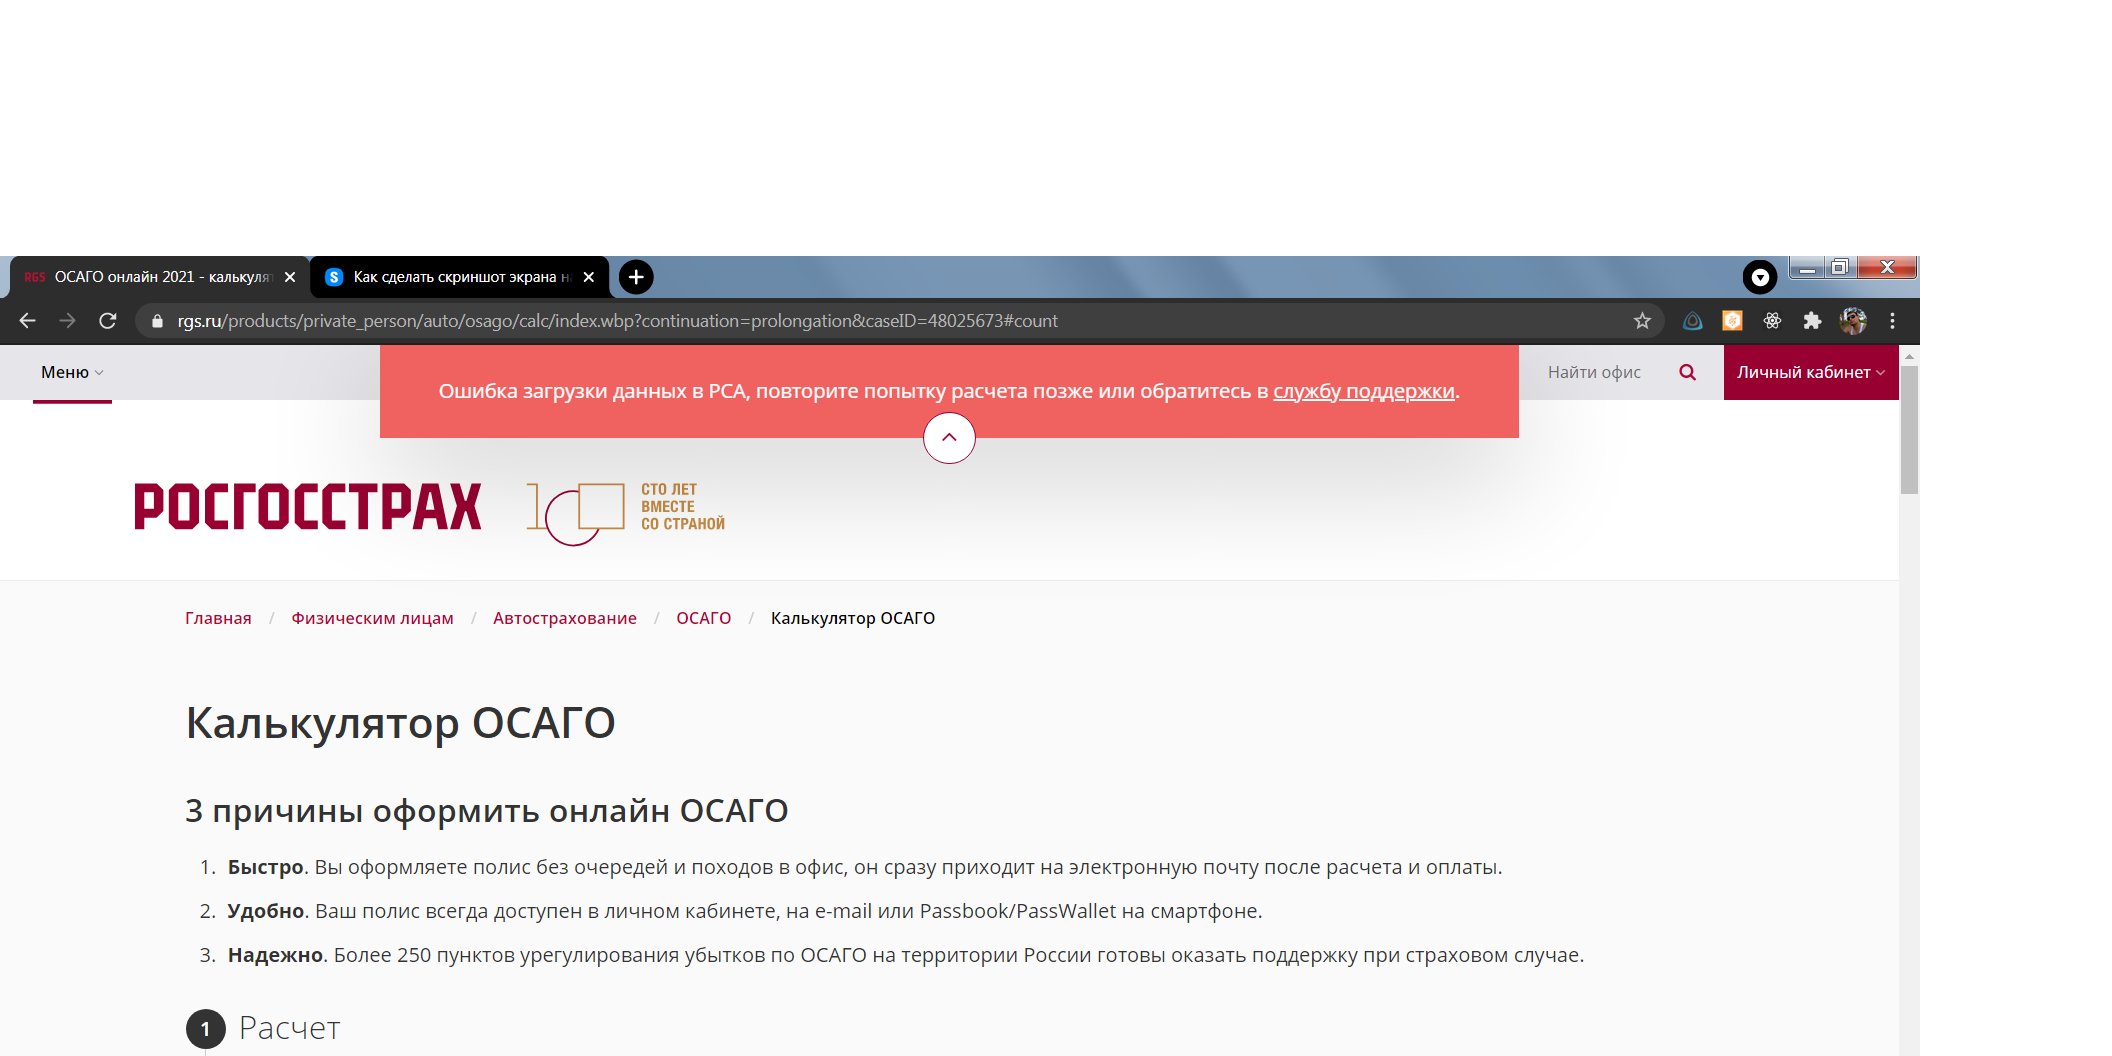
Task: Go to Главная breadcrumb link
Action: [218, 618]
